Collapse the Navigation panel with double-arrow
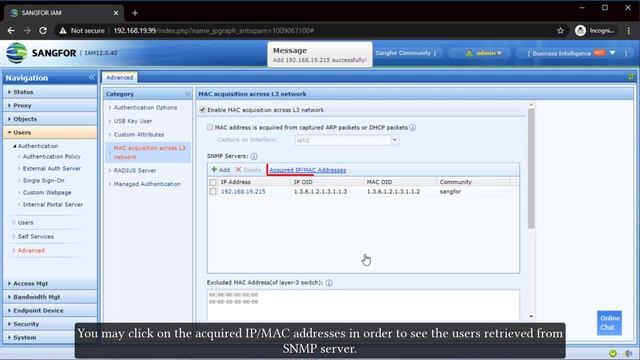The height and width of the screenshot is (360, 640). 91,77
